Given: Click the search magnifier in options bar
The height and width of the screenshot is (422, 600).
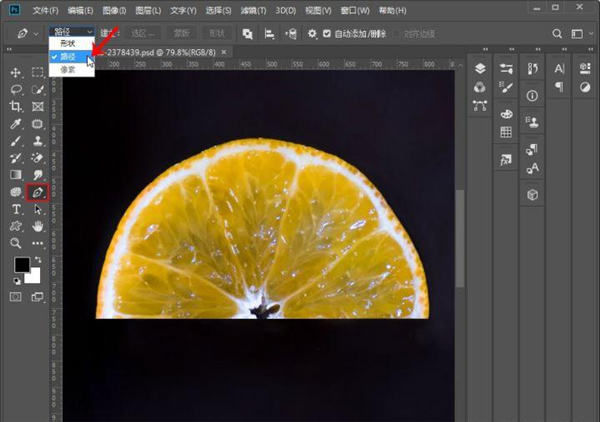Looking at the screenshot, I should tap(559, 33).
